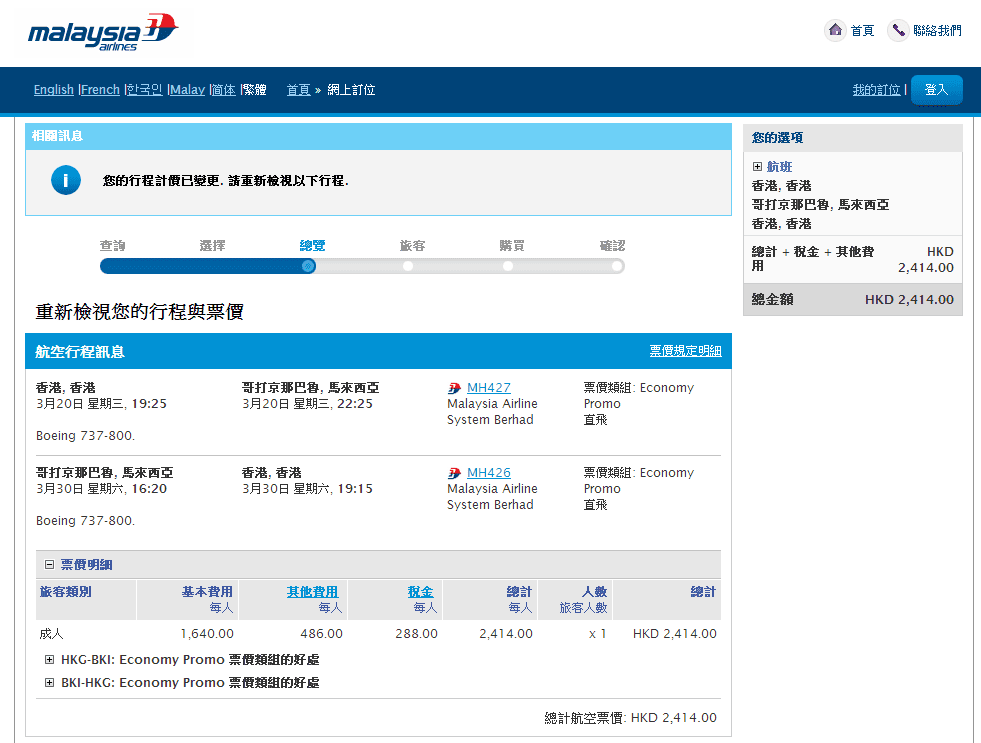Click the 其他費用 column header link
981x743 pixels.
(312, 592)
